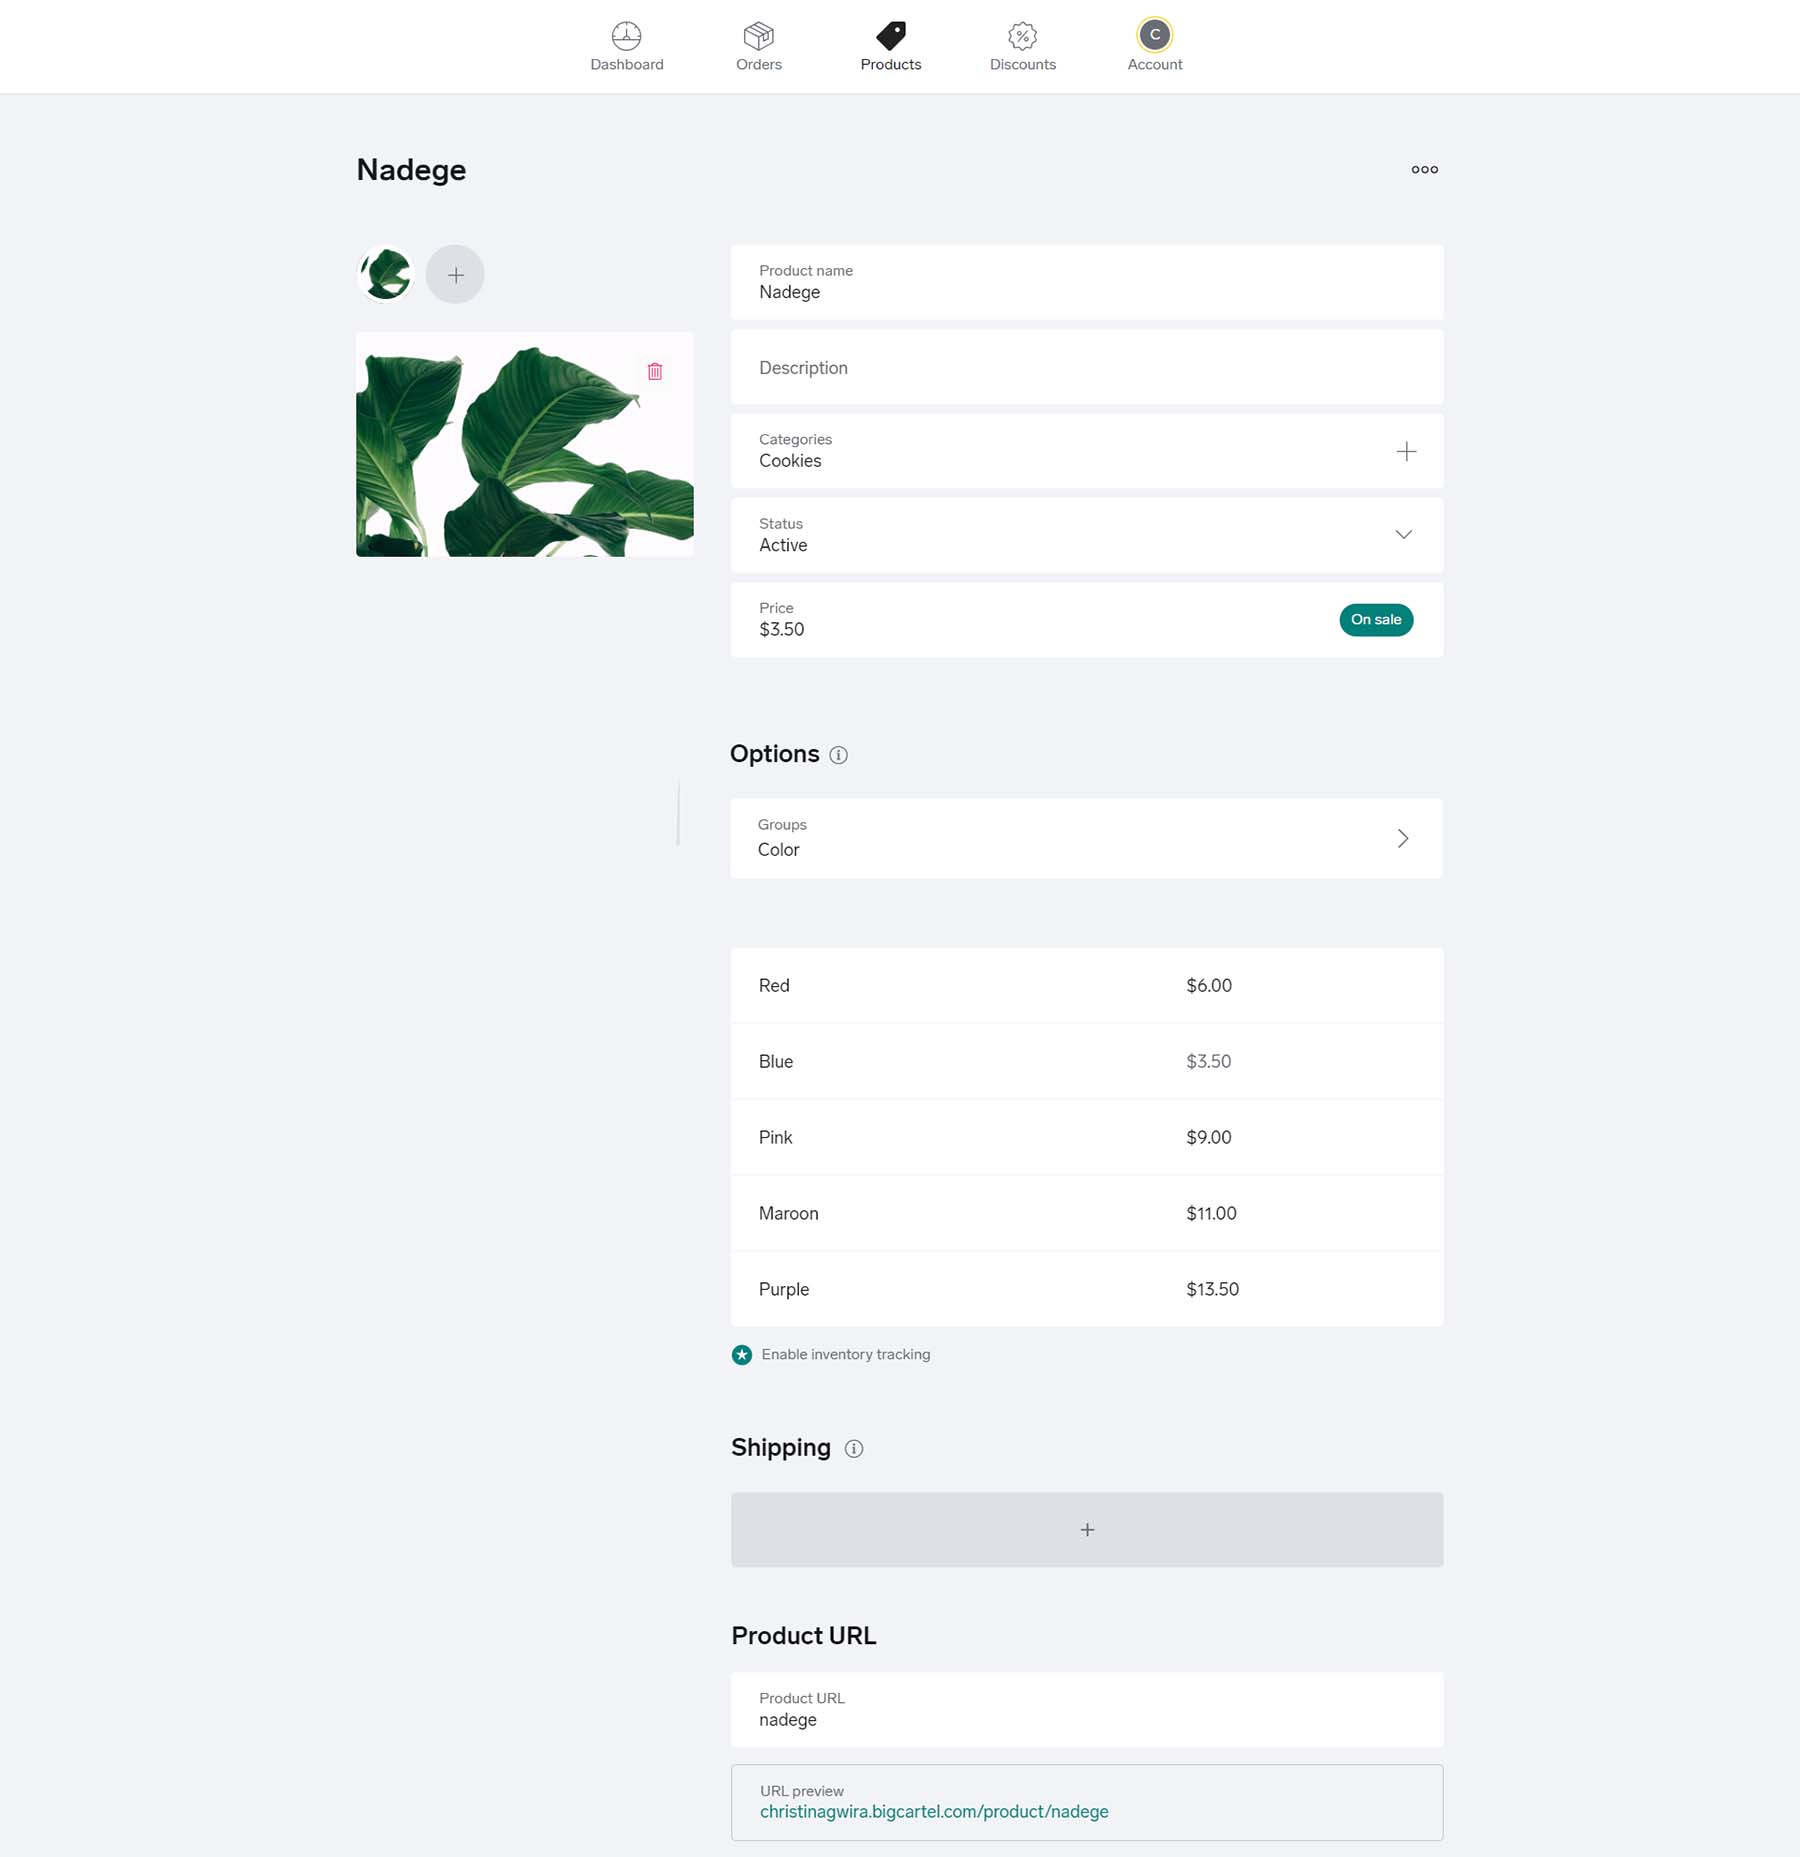Add a category with the plus control
The image size is (1800, 1857).
point(1406,451)
